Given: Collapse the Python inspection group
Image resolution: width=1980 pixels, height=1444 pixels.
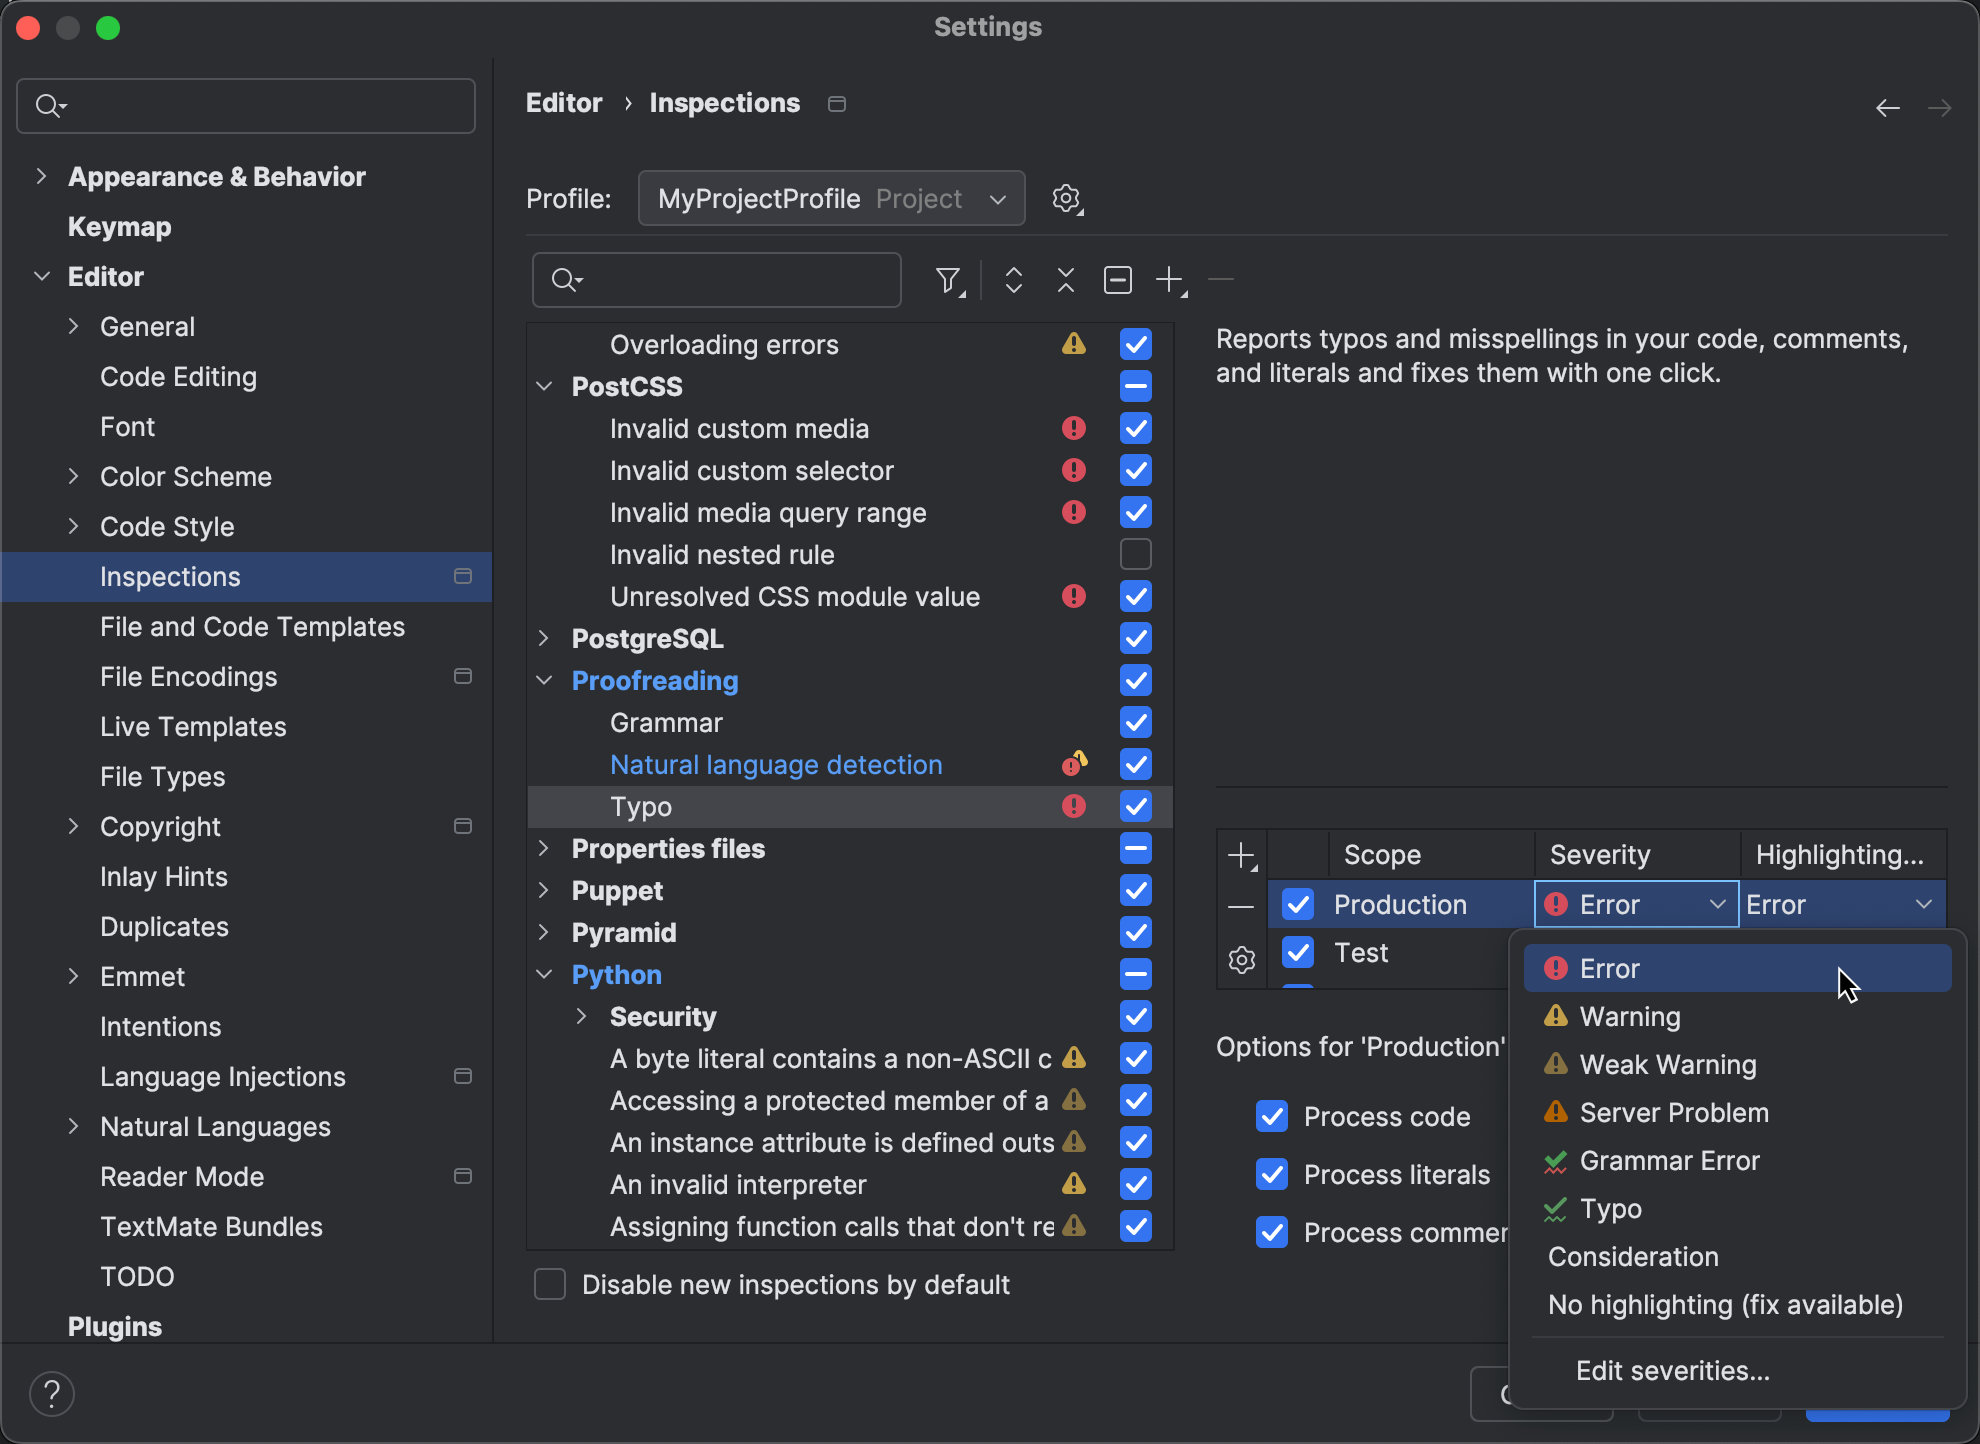Looking at the screenshot, I should pyautogui.click(x=544, y=974).
